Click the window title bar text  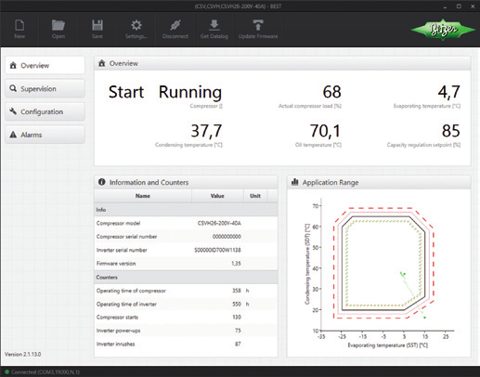pos(238,6)
